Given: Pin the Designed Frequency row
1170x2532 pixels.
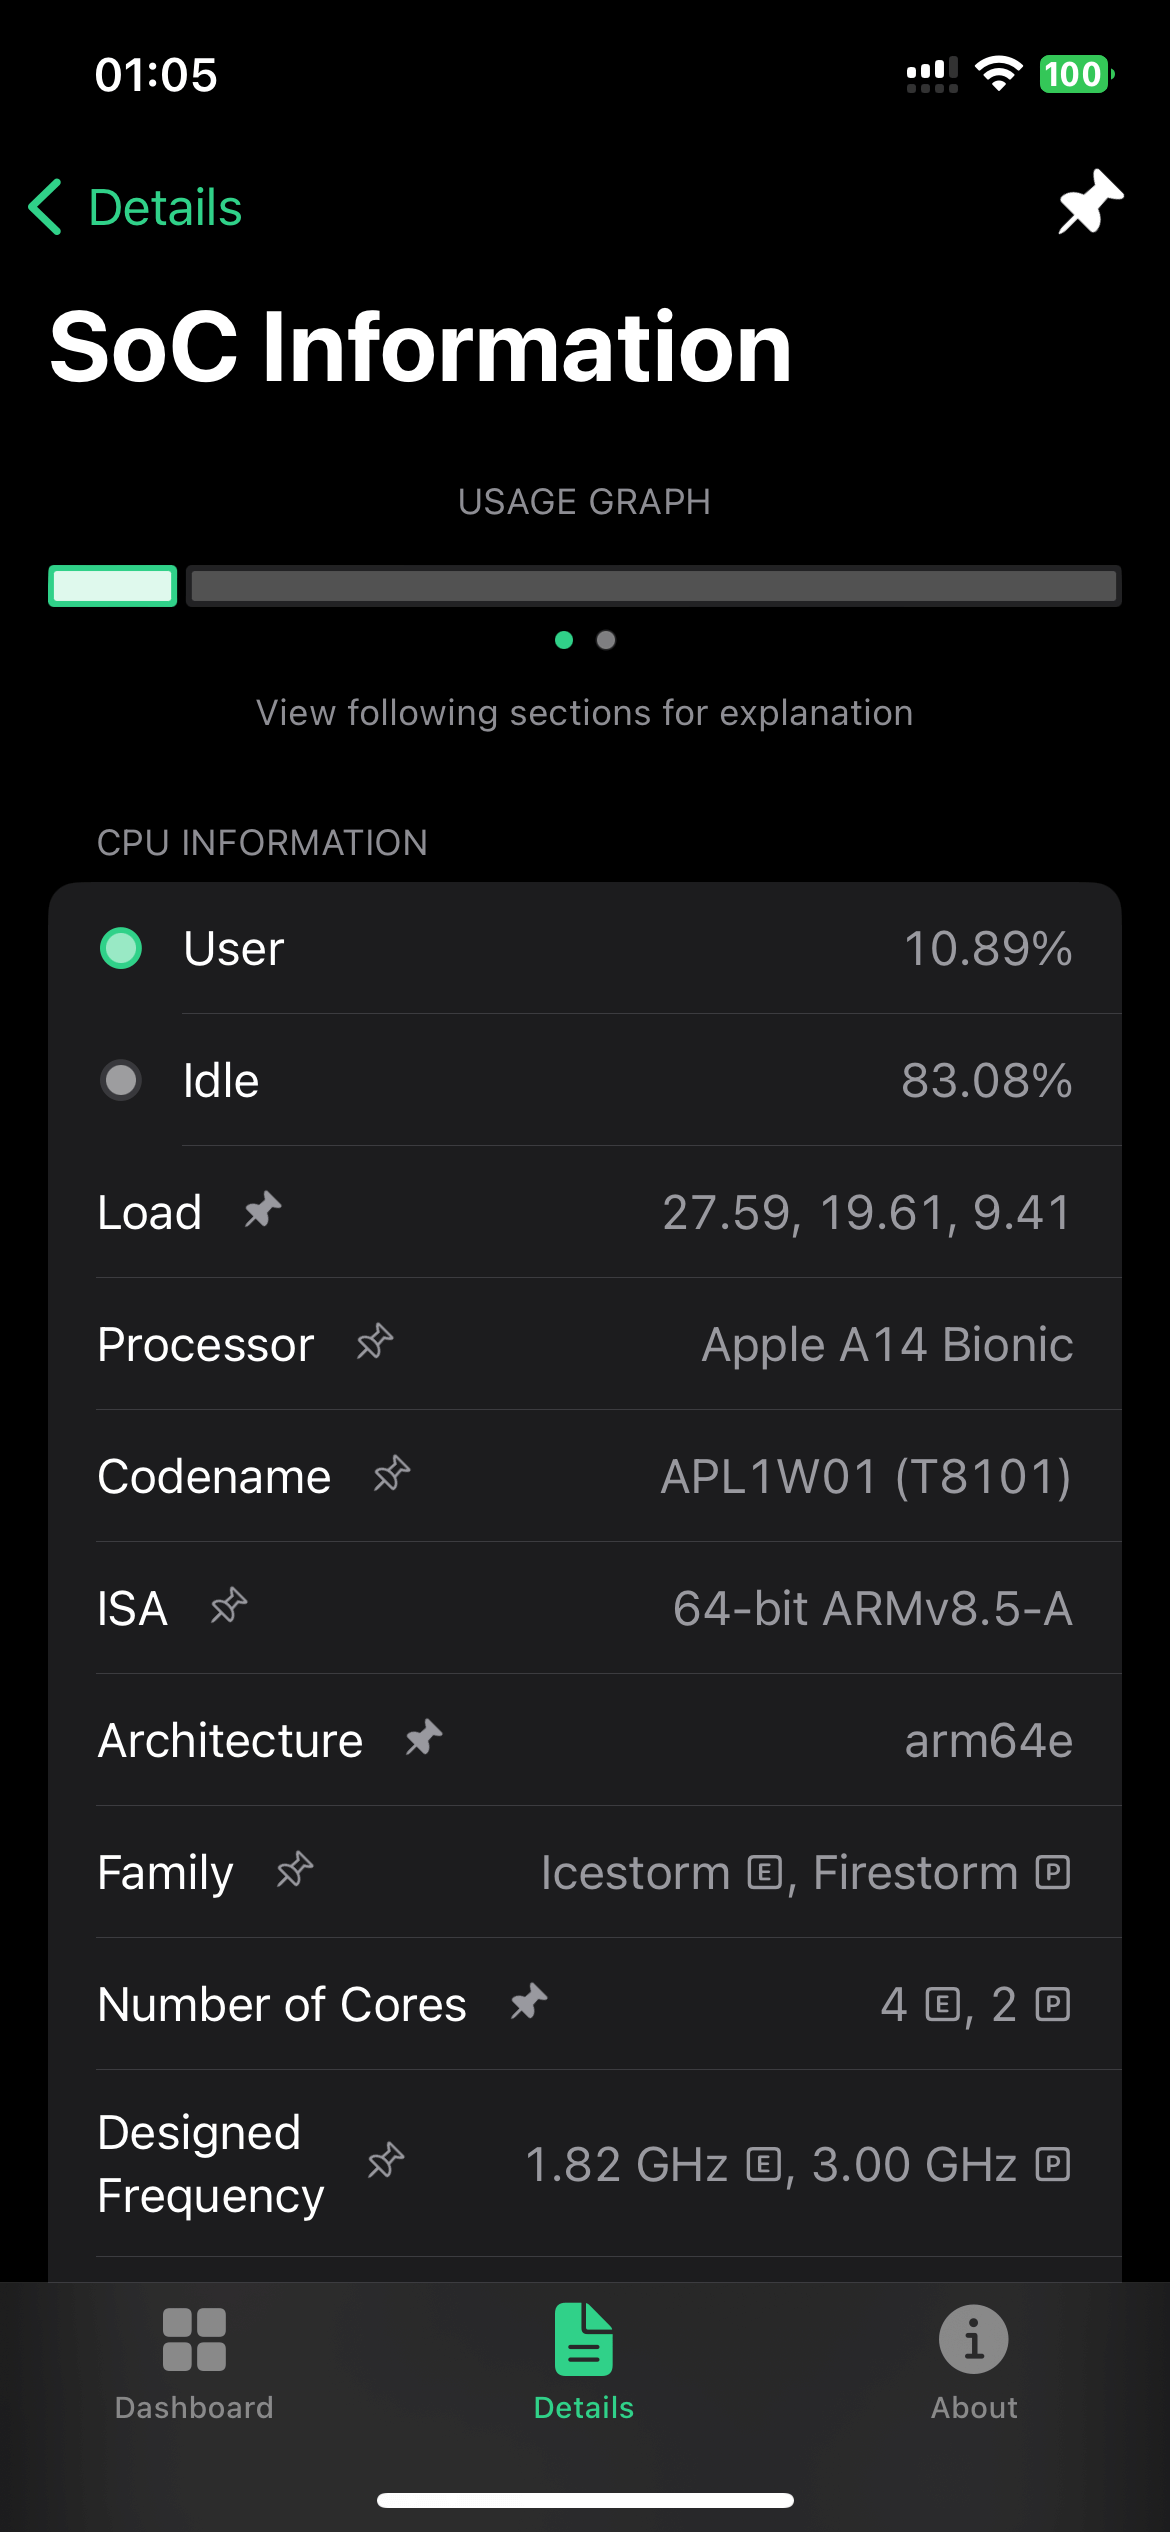Looking at the screenshot, I should [x=386, y=2162].
